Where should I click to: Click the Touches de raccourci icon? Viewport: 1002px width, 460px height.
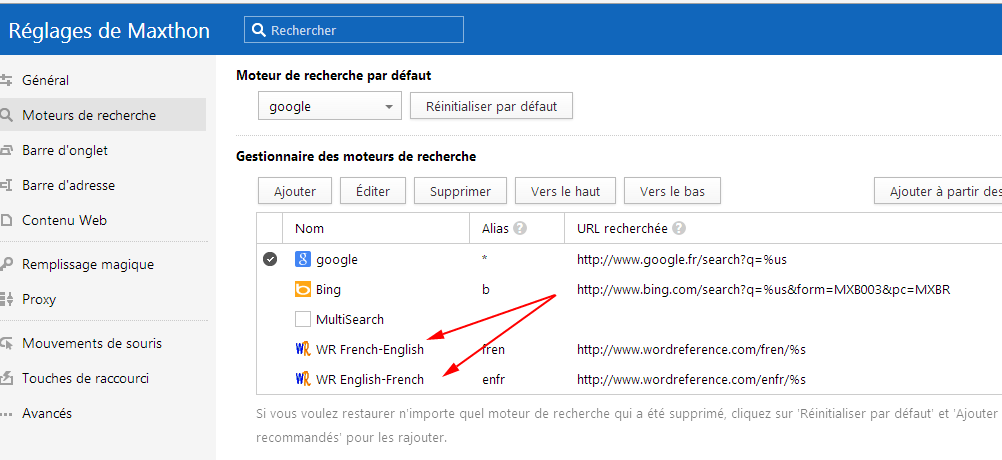coord(6,378)
